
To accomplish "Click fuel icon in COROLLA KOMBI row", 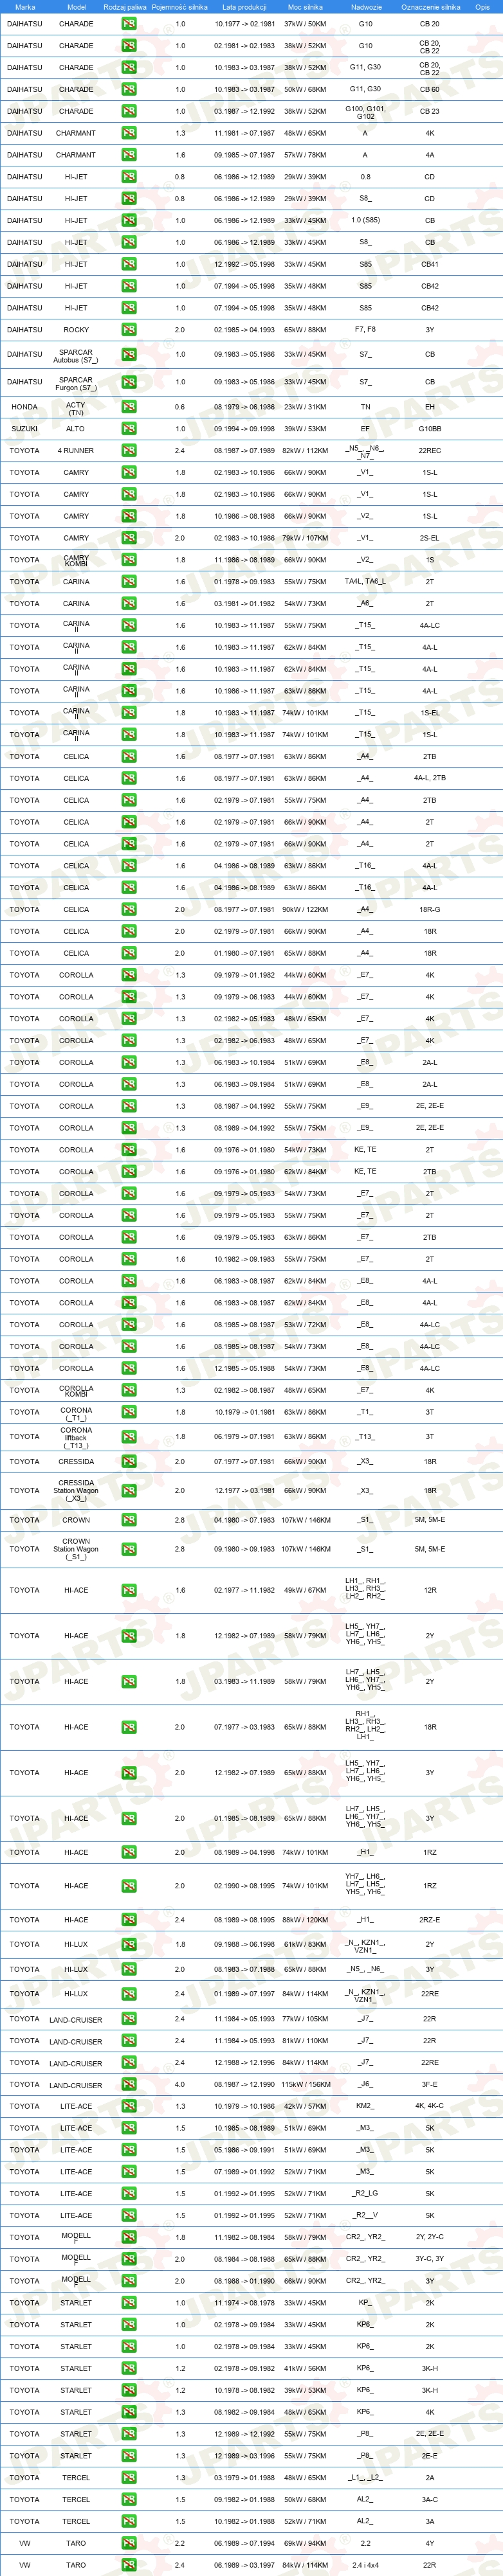I will click(129, 1390).
